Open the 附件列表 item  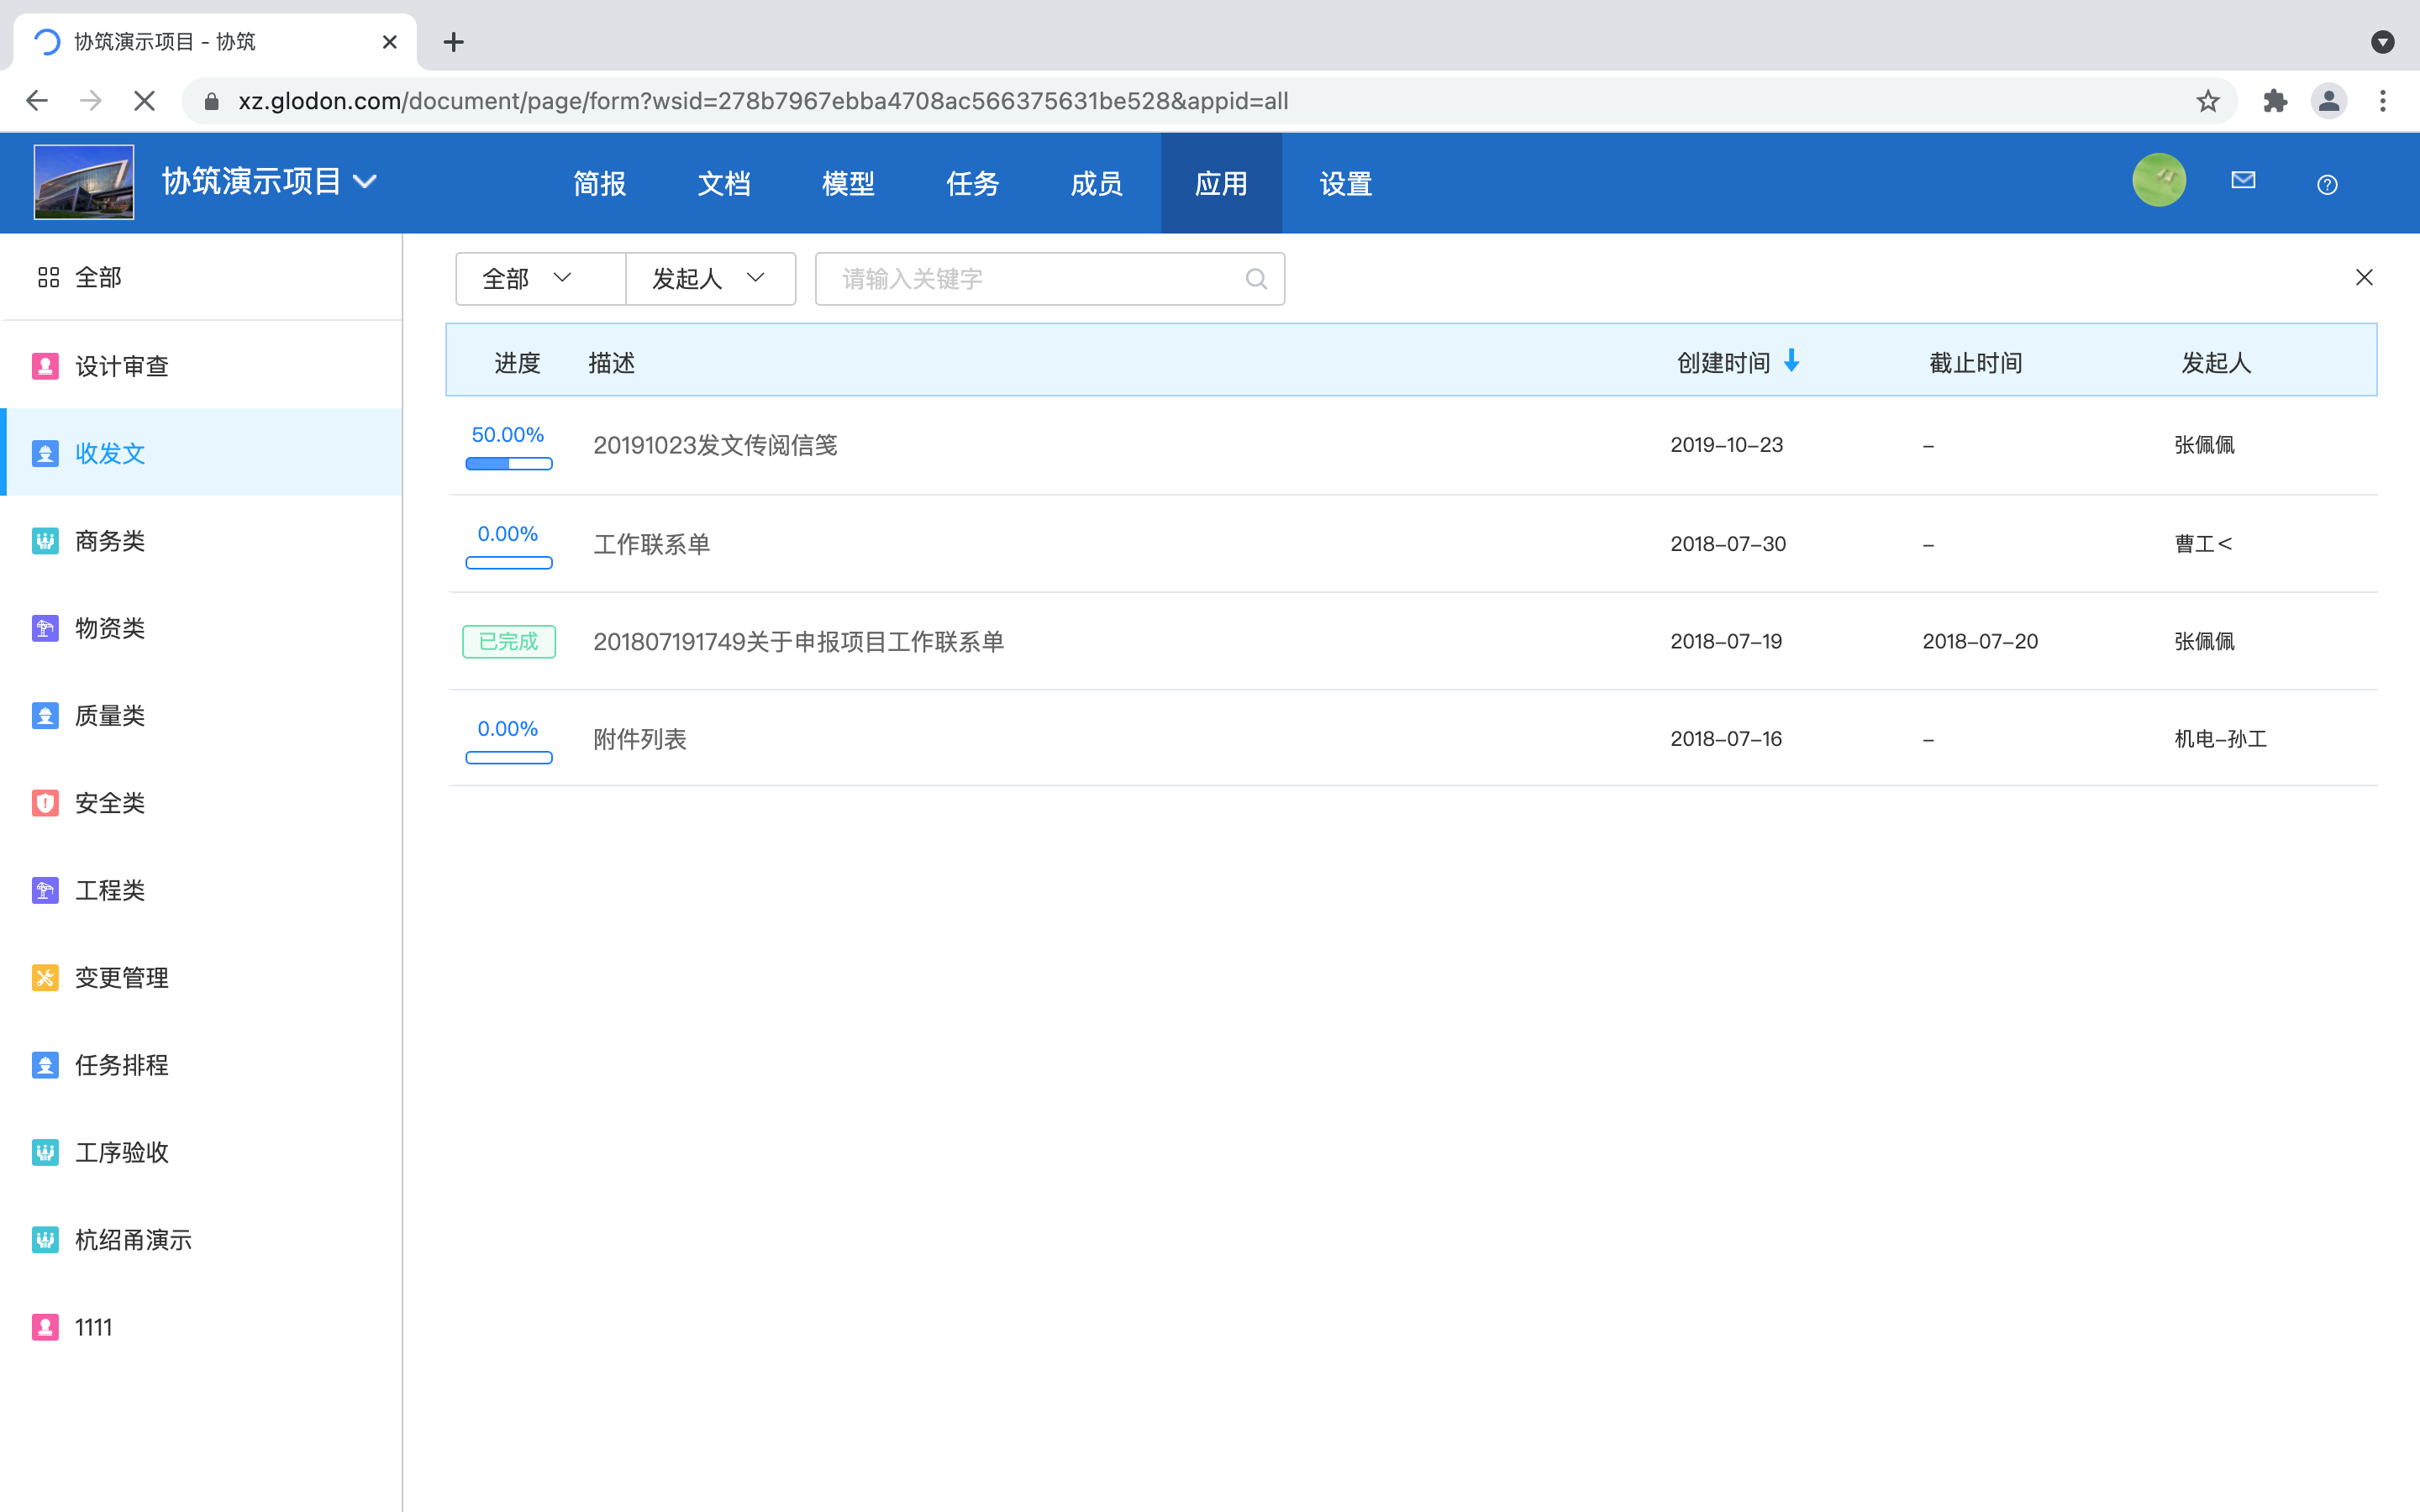(639, 739)
